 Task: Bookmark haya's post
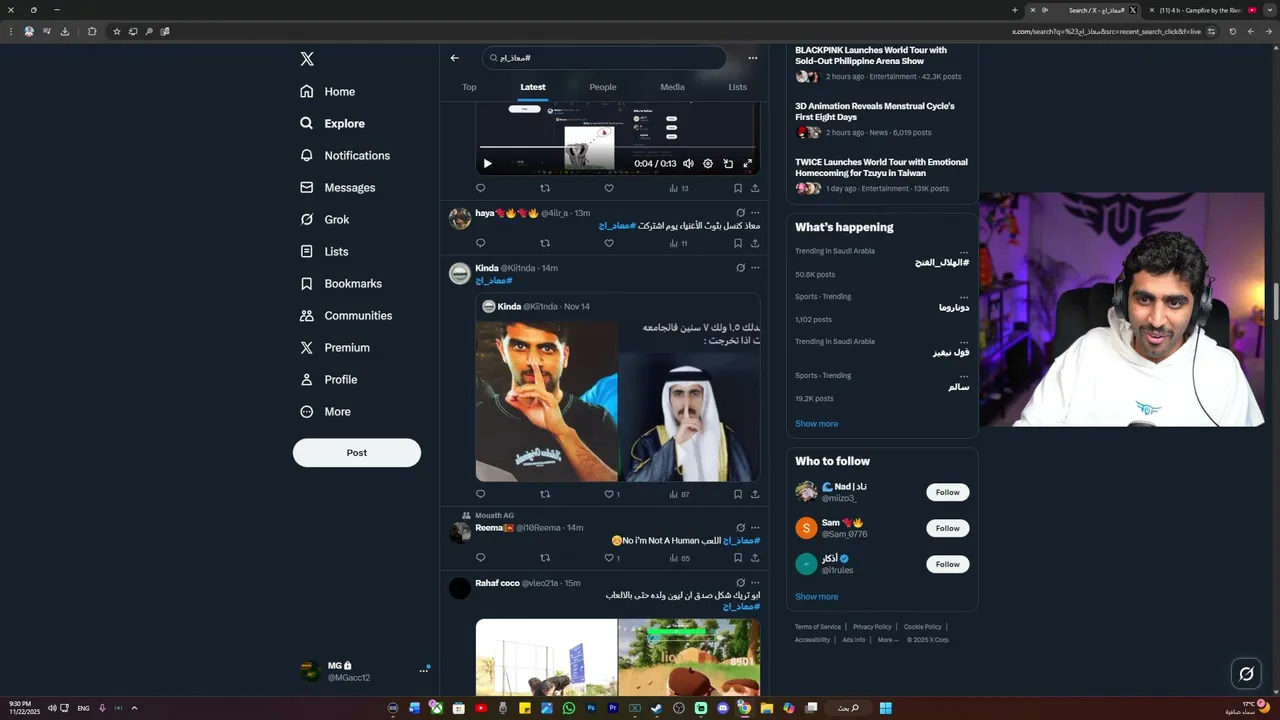738,243
